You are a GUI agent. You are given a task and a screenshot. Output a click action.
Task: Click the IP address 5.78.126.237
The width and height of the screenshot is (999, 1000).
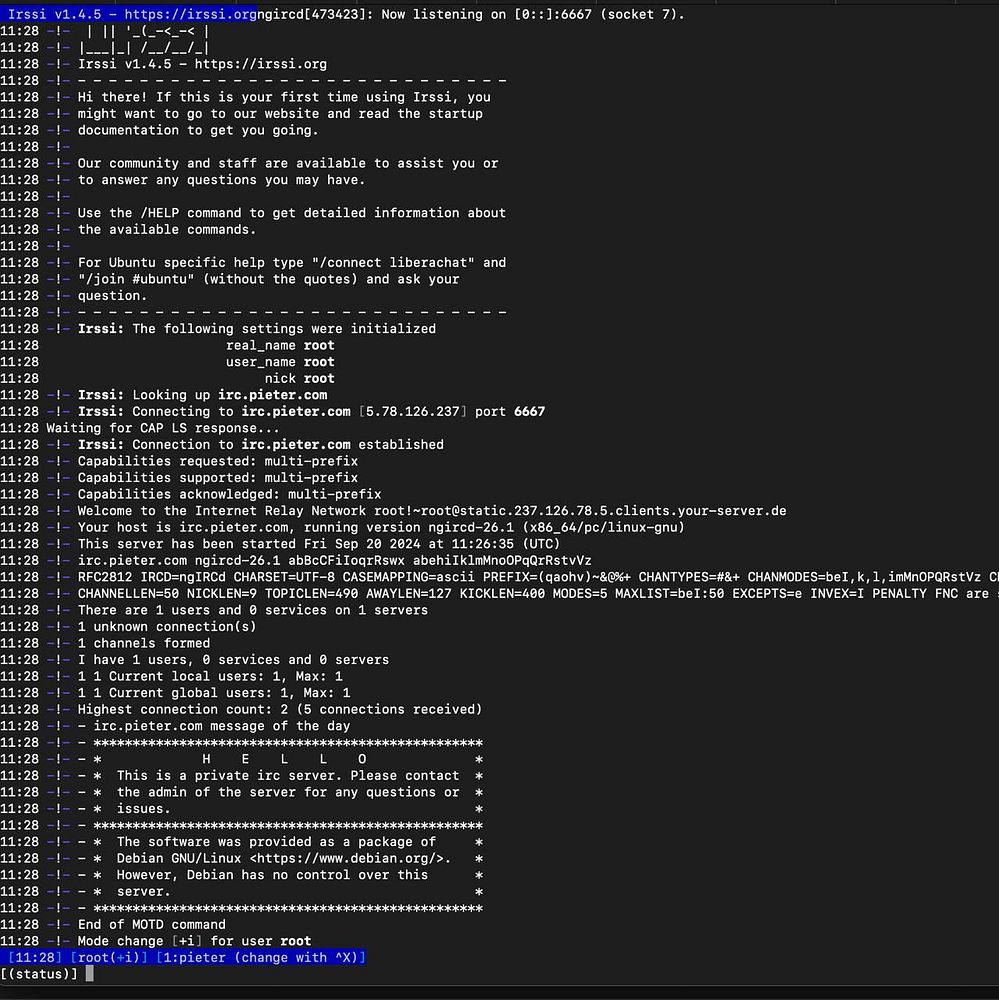click(x=412, y=412)
